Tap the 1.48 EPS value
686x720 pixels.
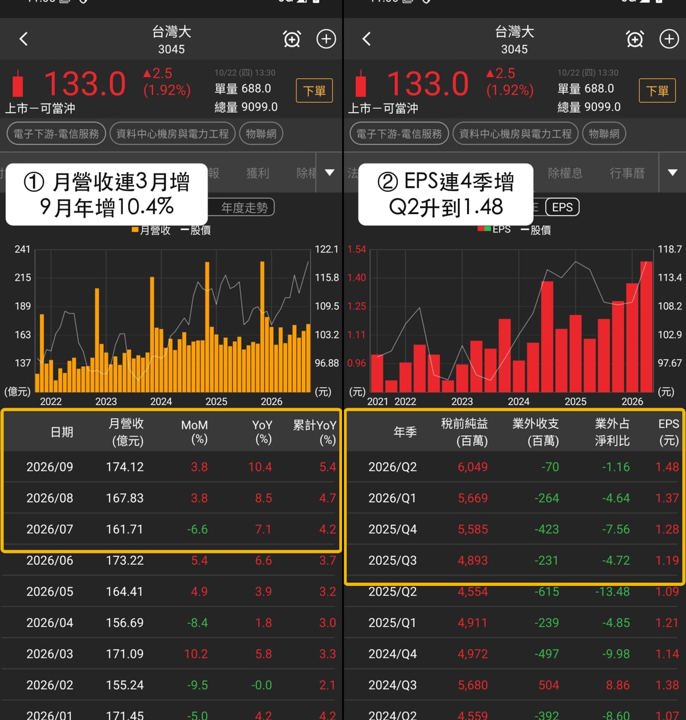point(667,467)
